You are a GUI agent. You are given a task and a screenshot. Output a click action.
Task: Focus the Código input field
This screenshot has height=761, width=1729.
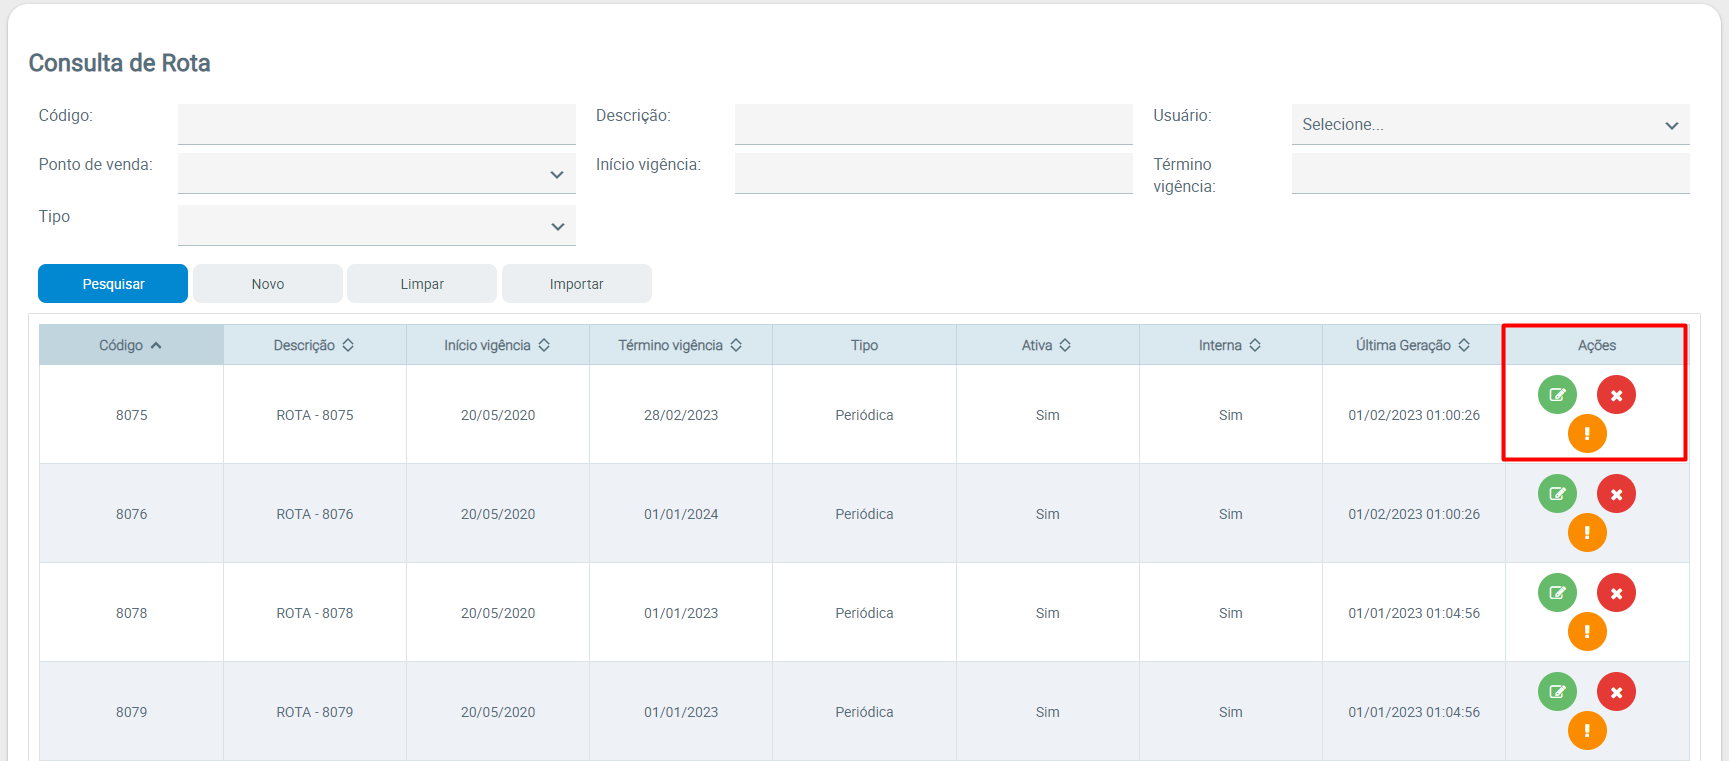[376, 124]
